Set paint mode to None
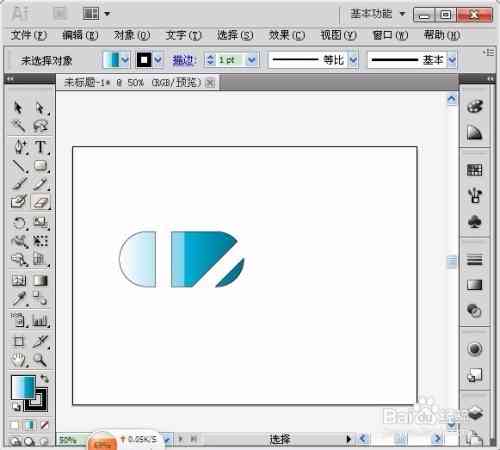This screenshot has height=450, width=500. click(44, 425)
